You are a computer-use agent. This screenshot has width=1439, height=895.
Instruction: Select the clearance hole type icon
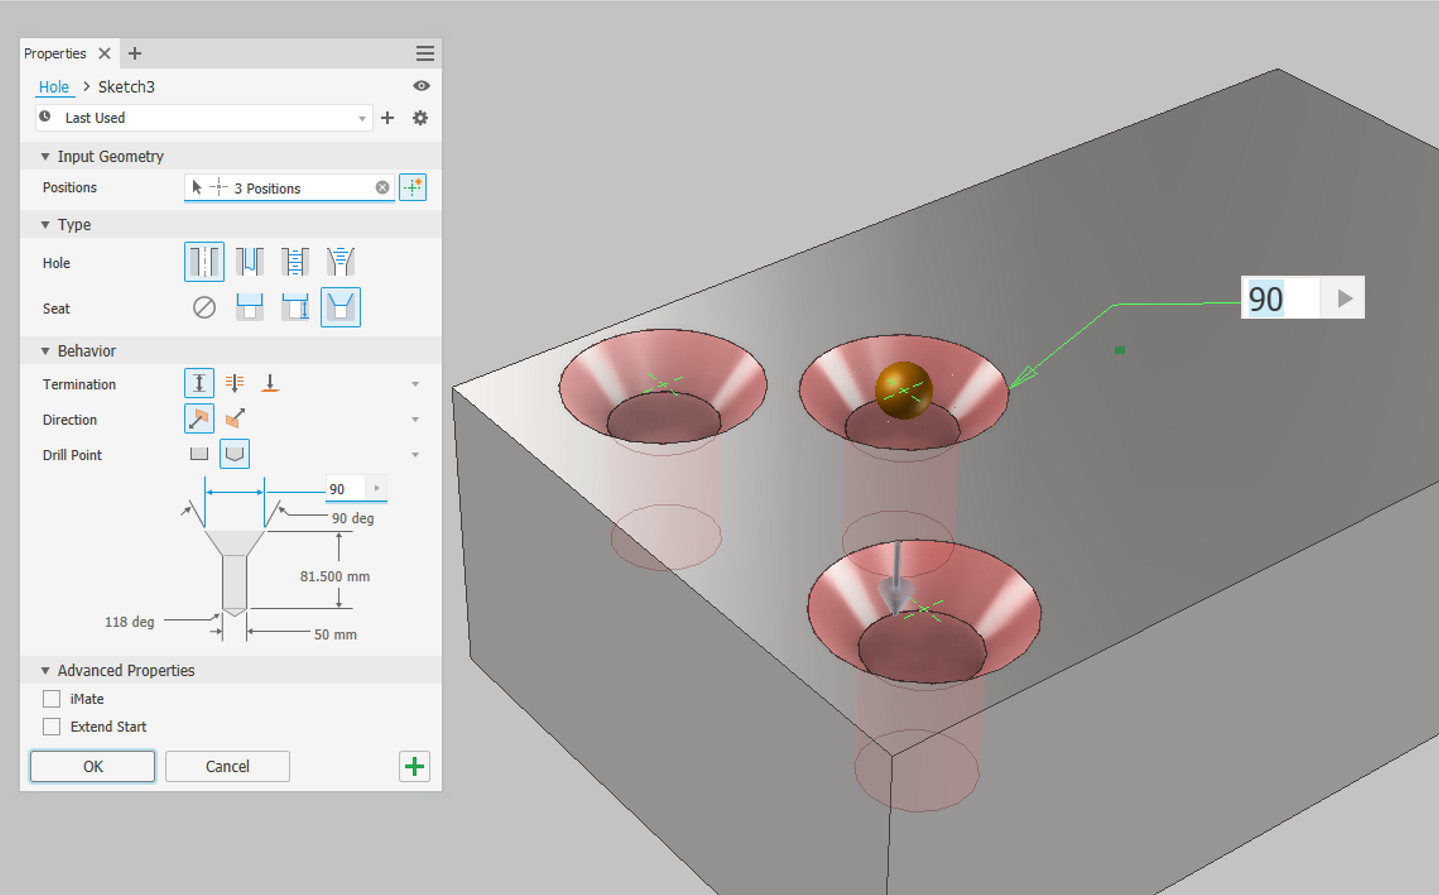pos(249,262)
